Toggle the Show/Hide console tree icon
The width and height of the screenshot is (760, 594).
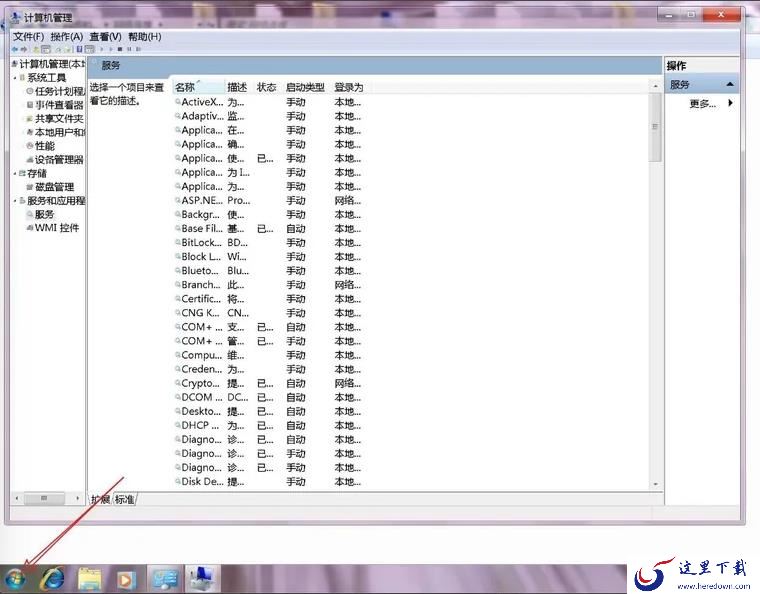[x=46, y=49]
